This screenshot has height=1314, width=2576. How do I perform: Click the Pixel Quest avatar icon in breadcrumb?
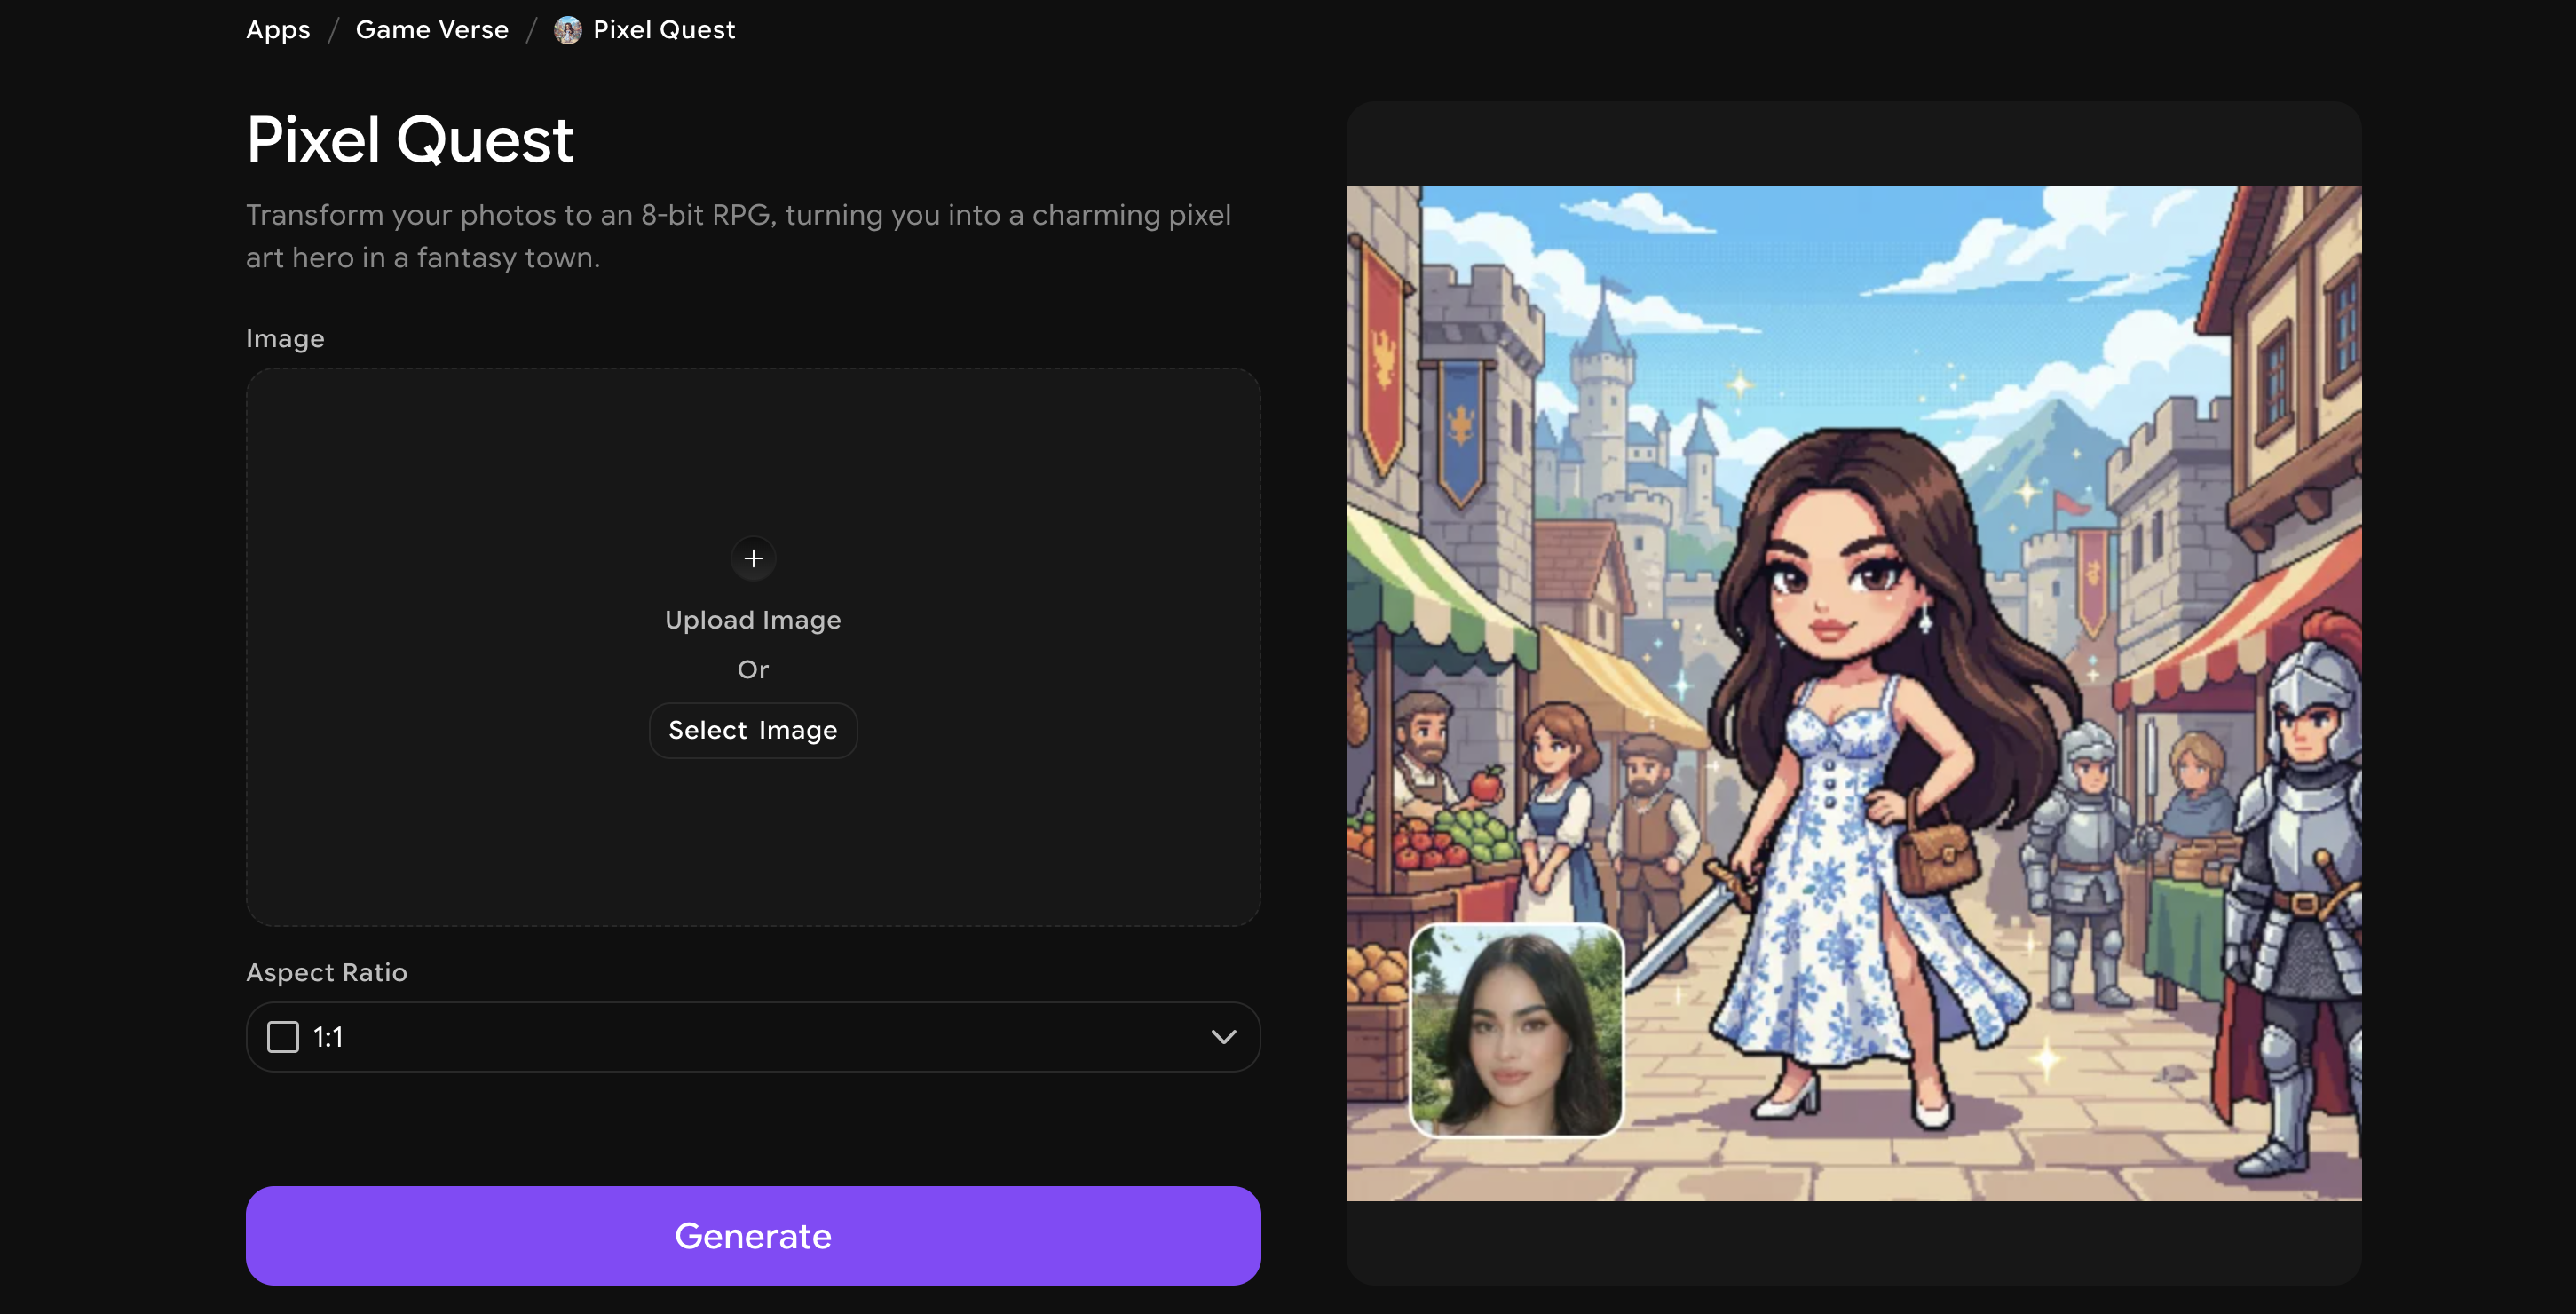click(x=568, y=30)
